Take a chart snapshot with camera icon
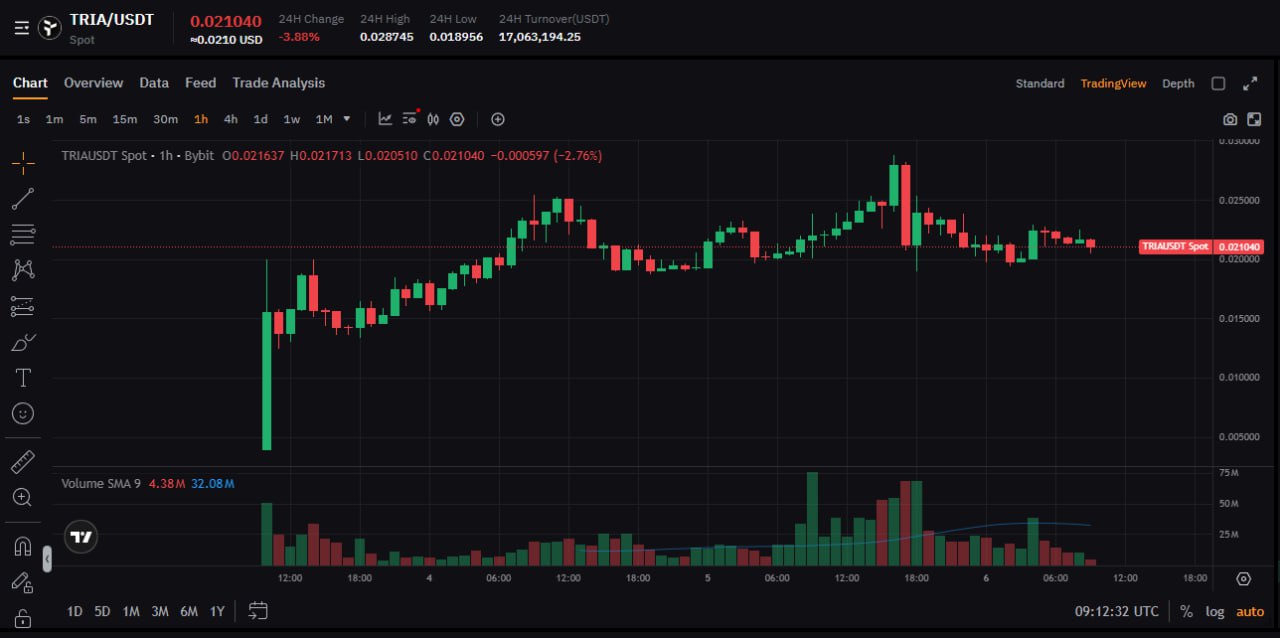 (1230, 119)
